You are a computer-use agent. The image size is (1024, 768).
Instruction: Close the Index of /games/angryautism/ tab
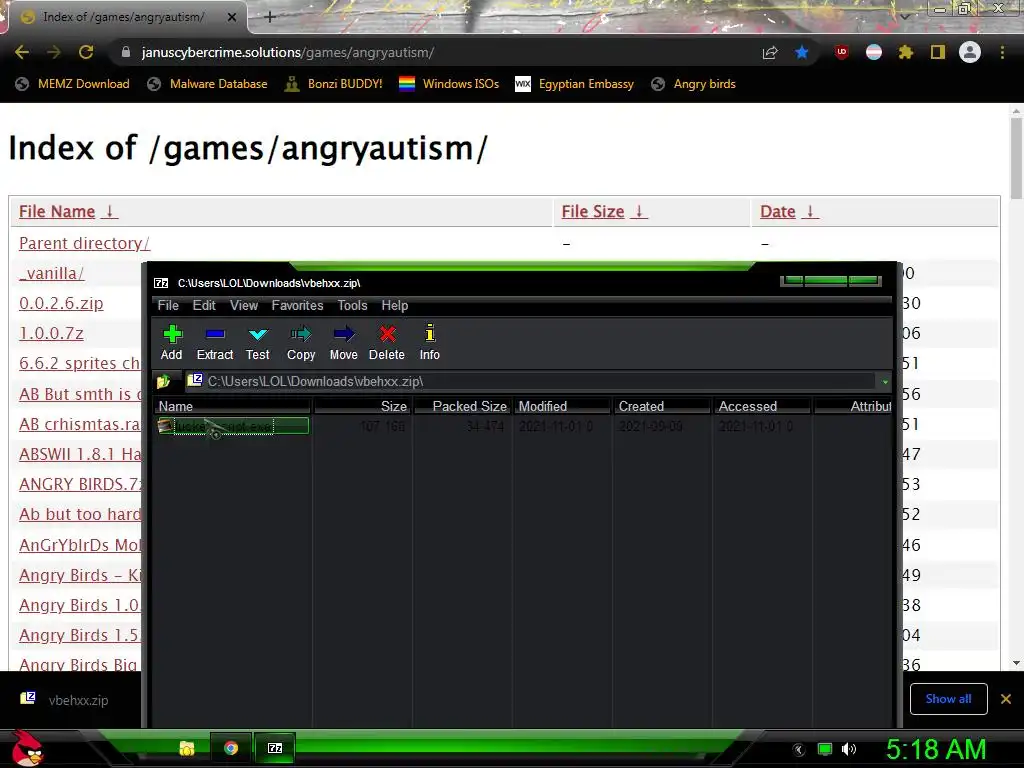(232, 18)
